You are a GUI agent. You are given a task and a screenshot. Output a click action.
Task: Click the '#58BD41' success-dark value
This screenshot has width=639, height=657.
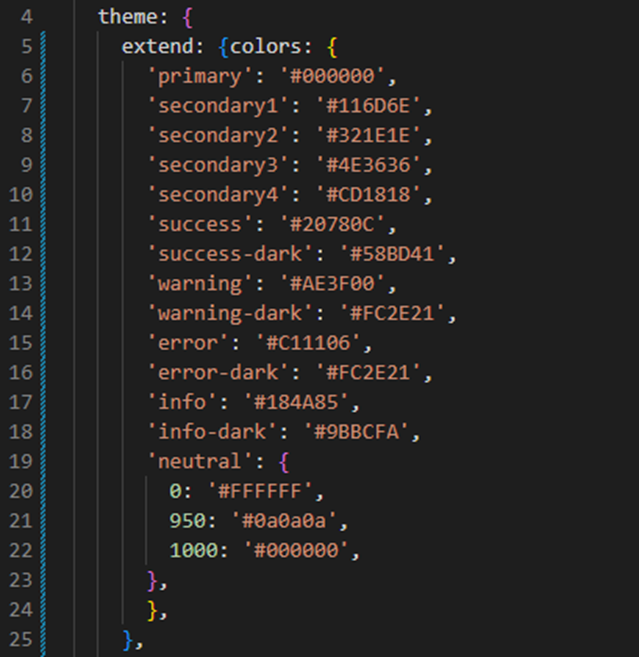tap(392, 254)
